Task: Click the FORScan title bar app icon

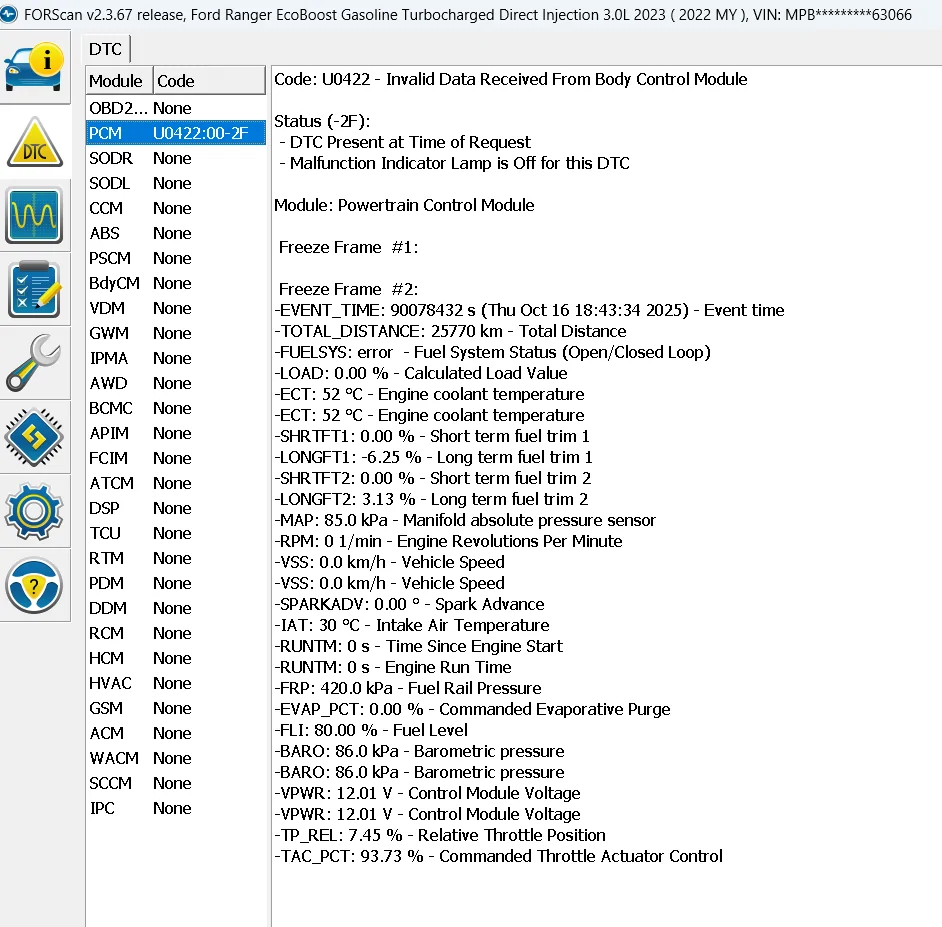Action: point(10,15)
